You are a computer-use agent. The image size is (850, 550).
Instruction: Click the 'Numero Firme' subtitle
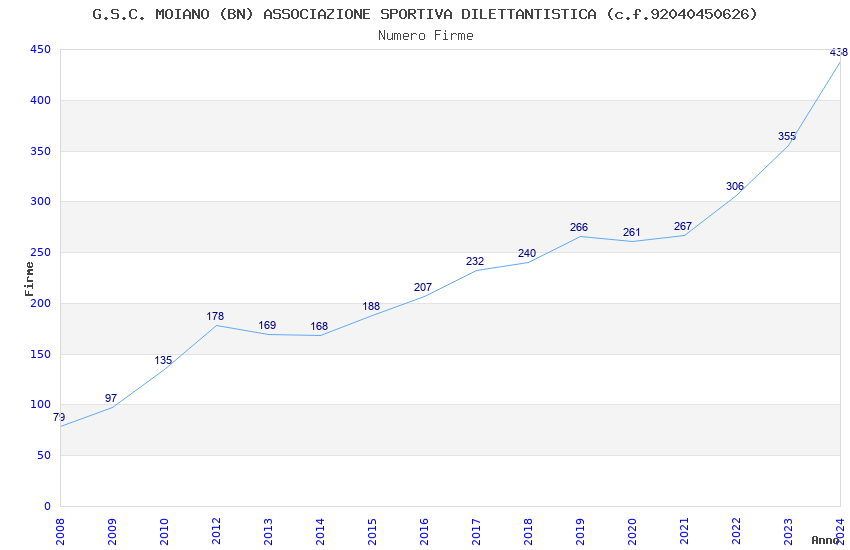(x=426, y=36)
